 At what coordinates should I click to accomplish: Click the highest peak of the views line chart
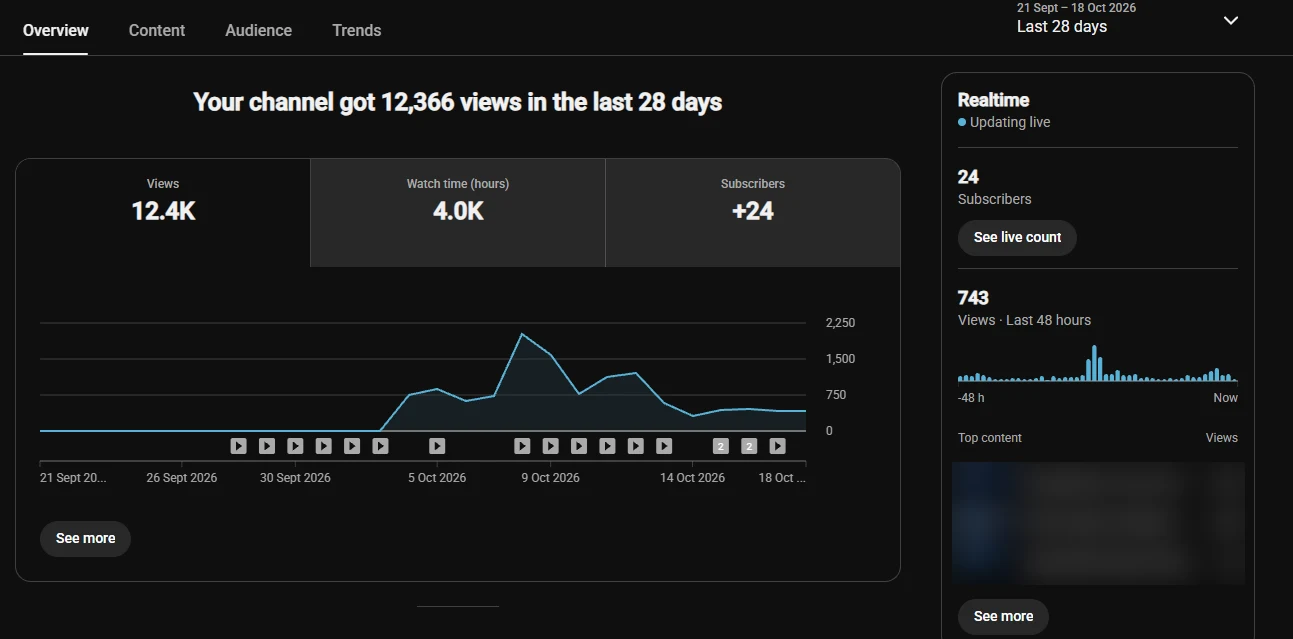(522, 334)
